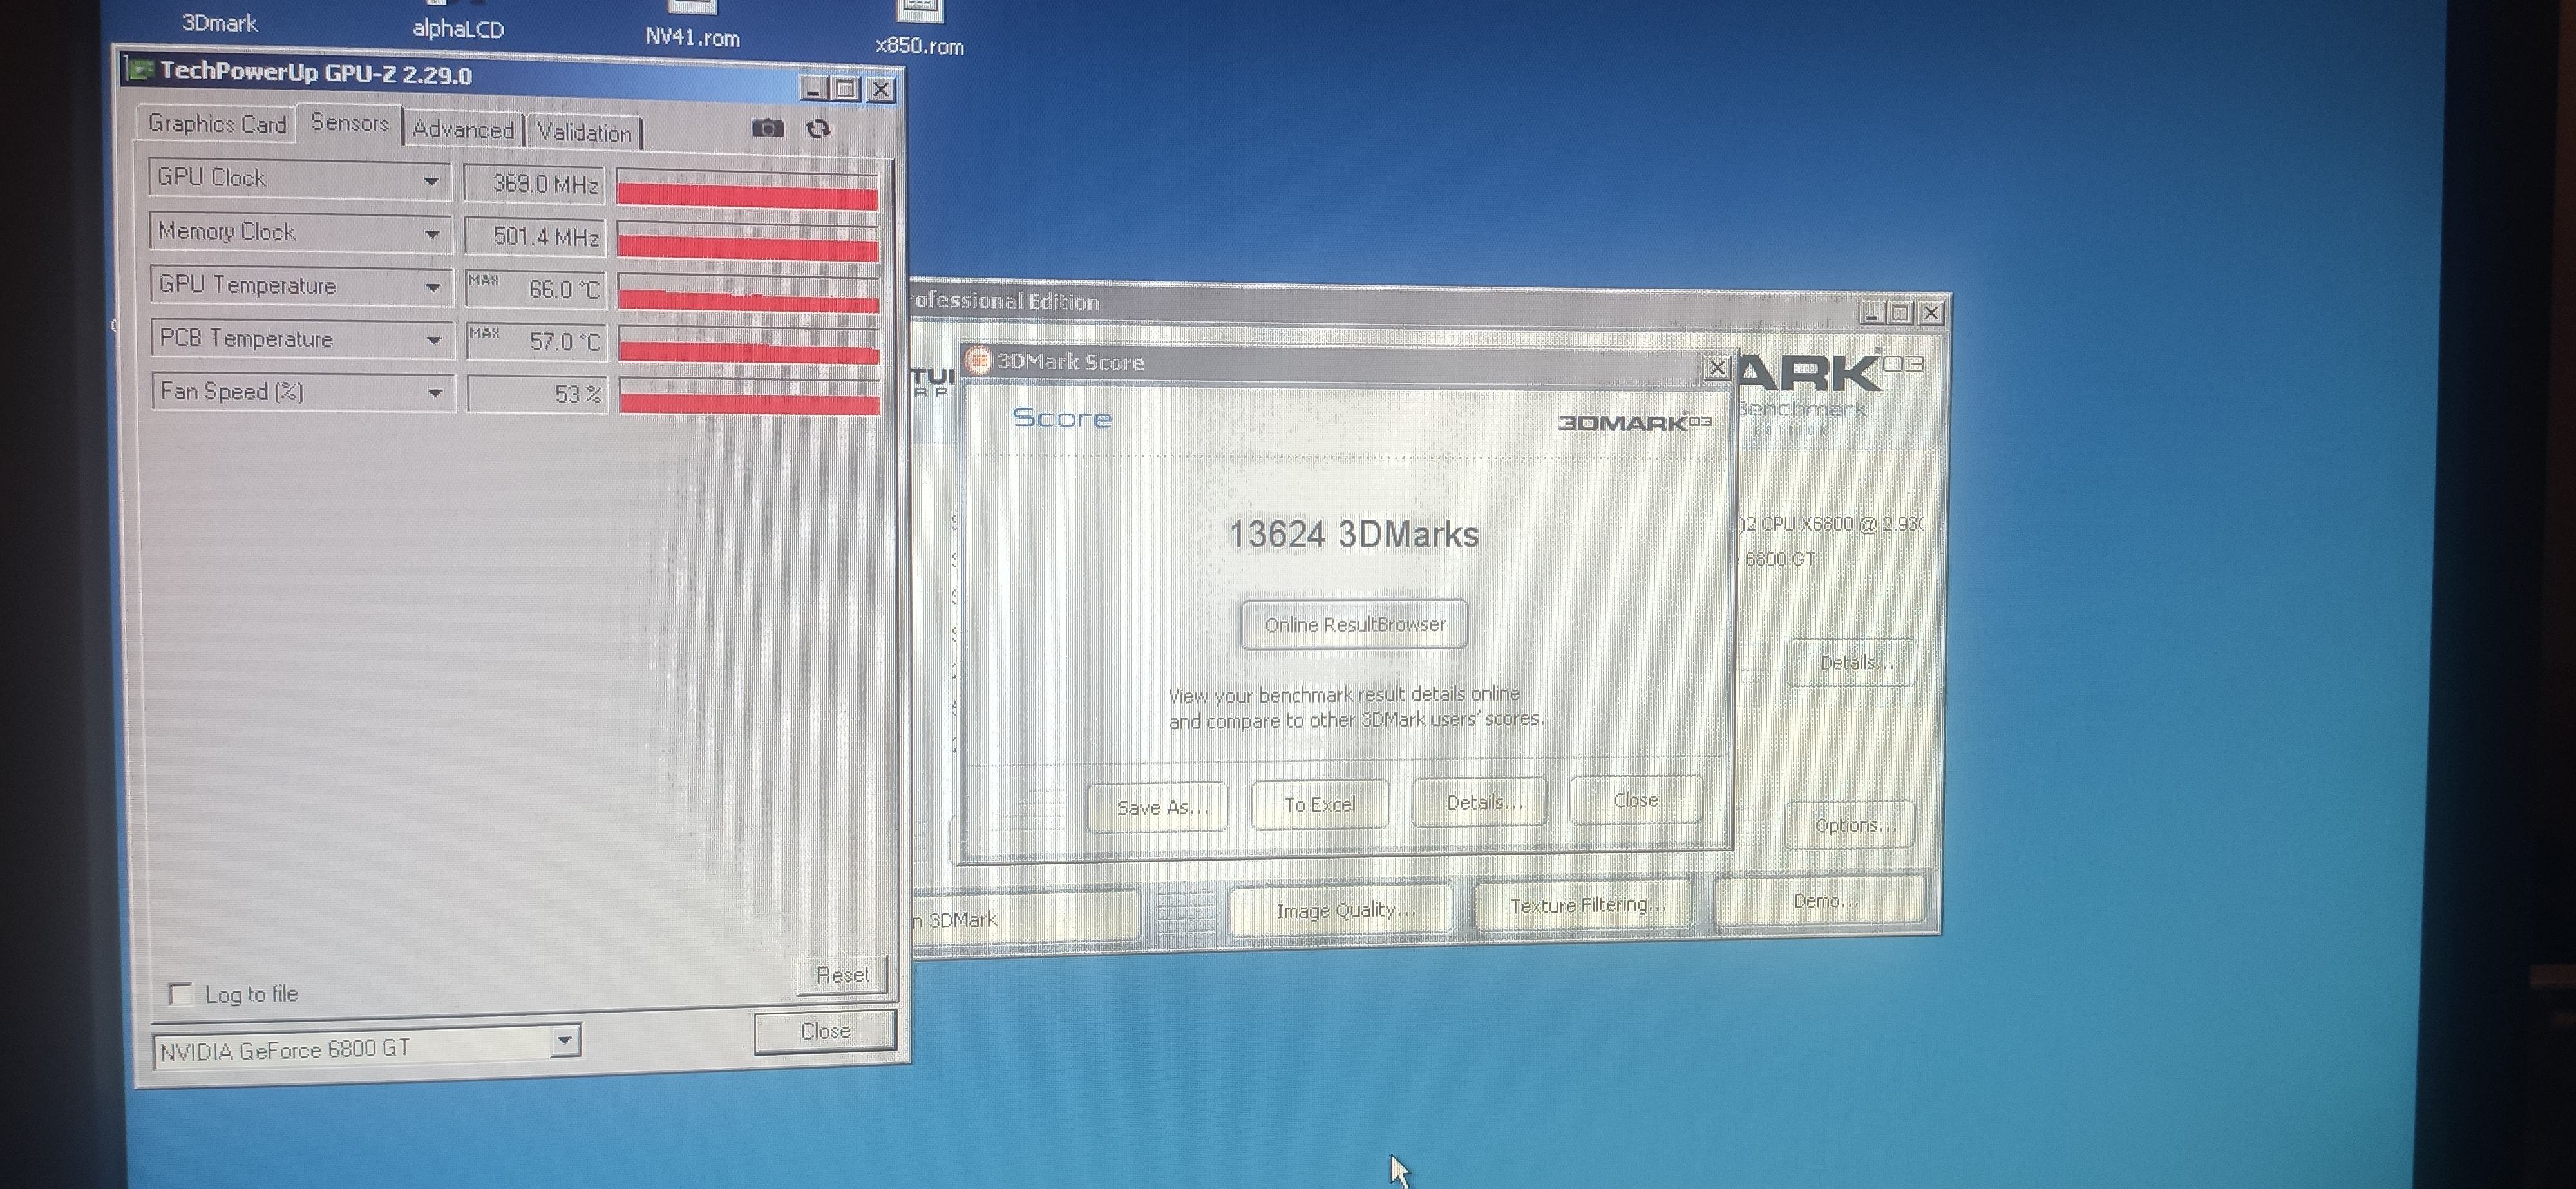Click the Score heading in the dialog
Image resolution: width=2576 pixels, height=1189 pixels.
click(1061, 418)
